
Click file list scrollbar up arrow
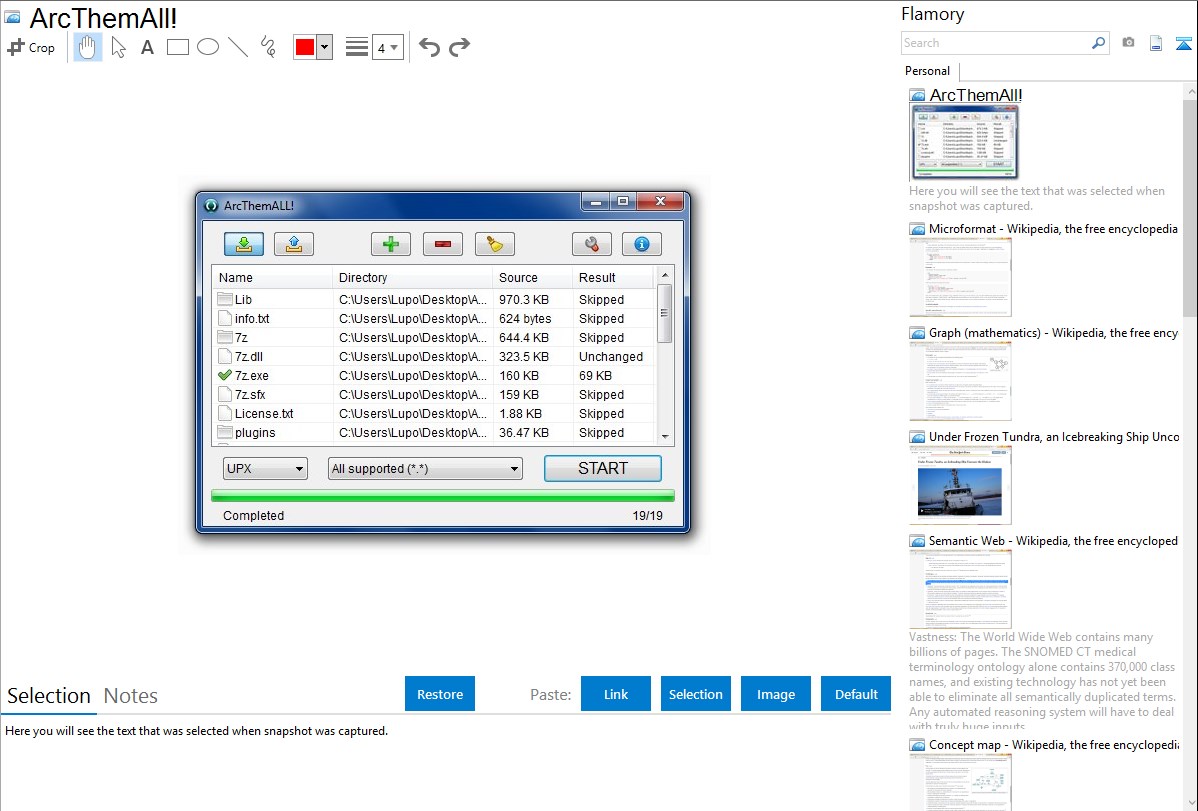click(x=665, y=275)
